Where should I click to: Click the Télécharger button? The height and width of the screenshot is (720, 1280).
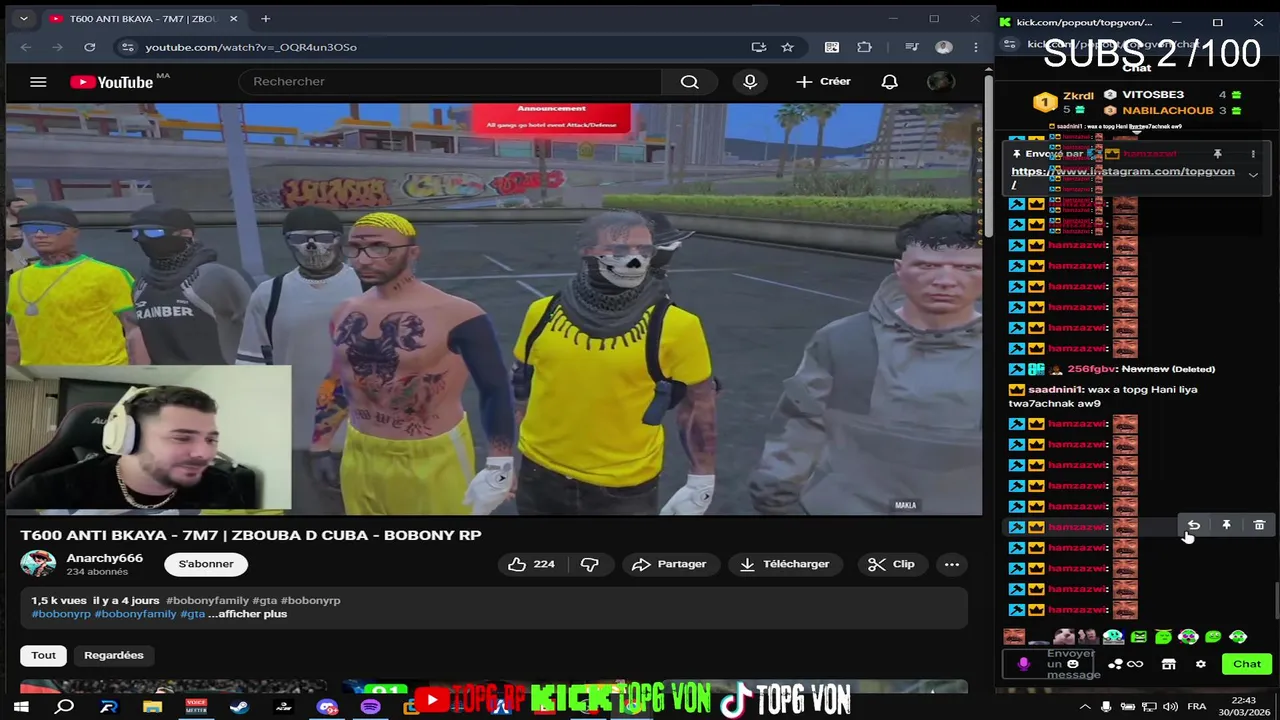coord(784,564)
